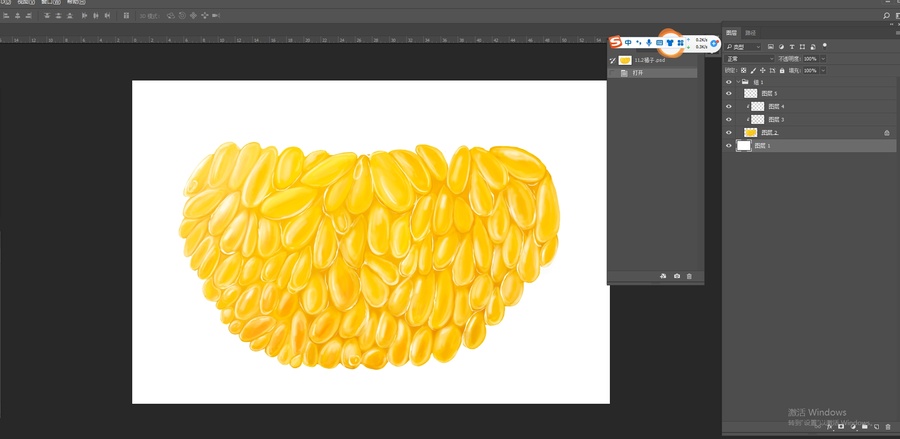Create a new history snapshot (camera)
This screenshot has height=439, width=900.
click(677, 276)
